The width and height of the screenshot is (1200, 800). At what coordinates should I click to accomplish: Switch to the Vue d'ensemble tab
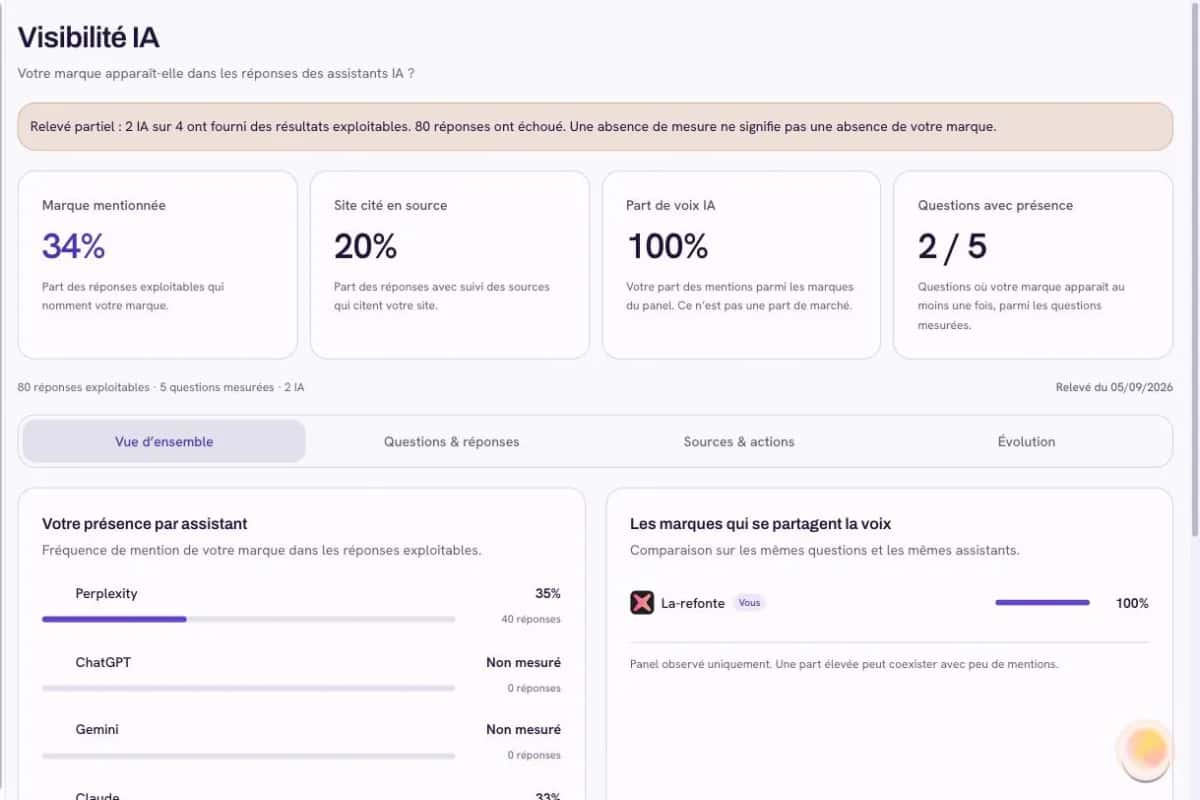tap(164, 441)
